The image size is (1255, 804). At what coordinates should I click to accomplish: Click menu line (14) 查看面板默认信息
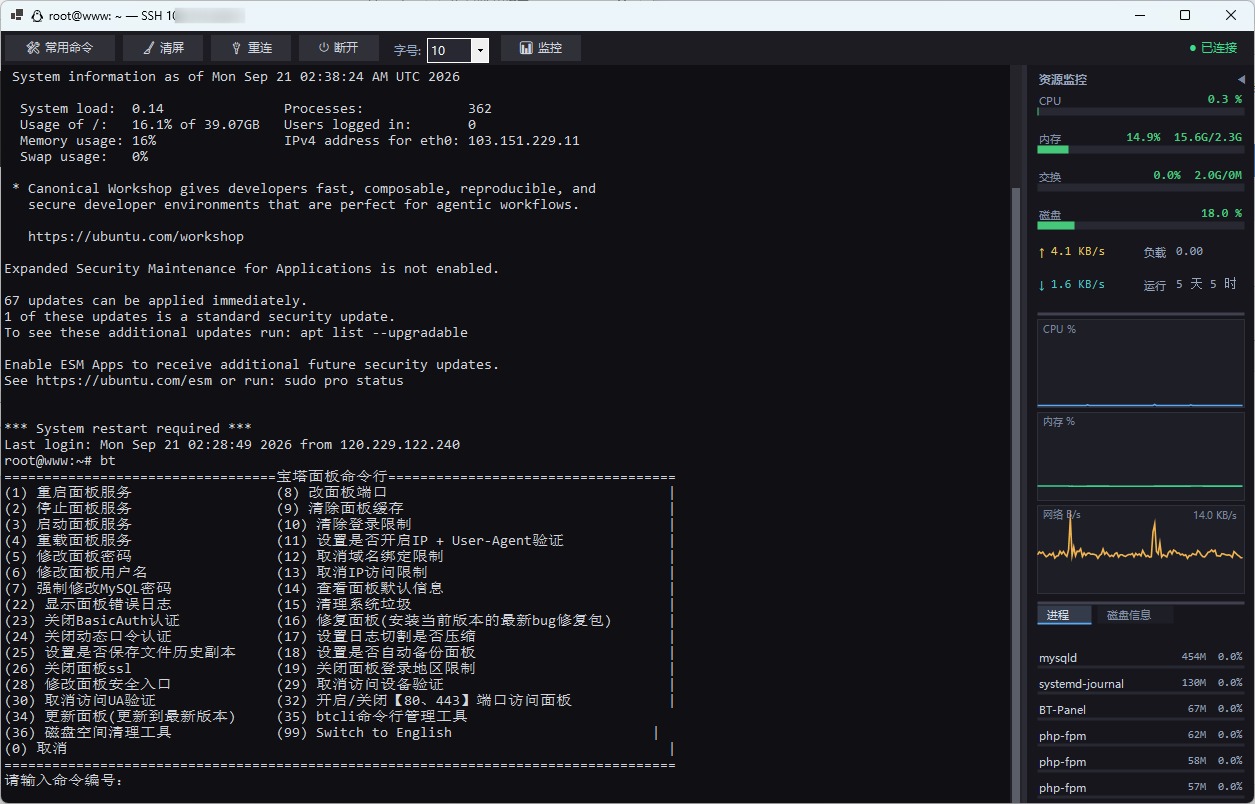360,589
